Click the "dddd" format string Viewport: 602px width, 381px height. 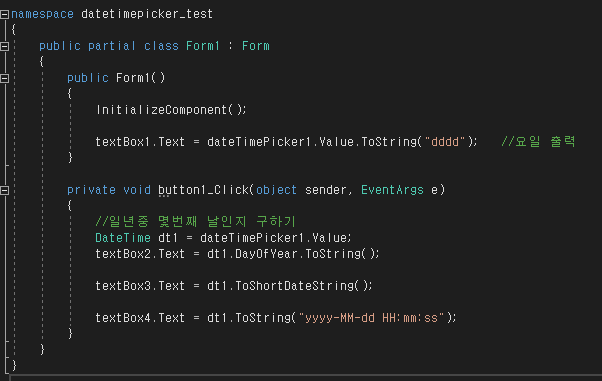tap(445, 142)
